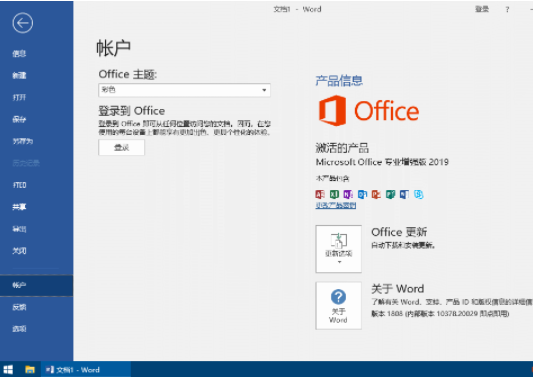Click the help question mark in title bar
Viewport: 533px width, 377px height.
click(508, 10)
